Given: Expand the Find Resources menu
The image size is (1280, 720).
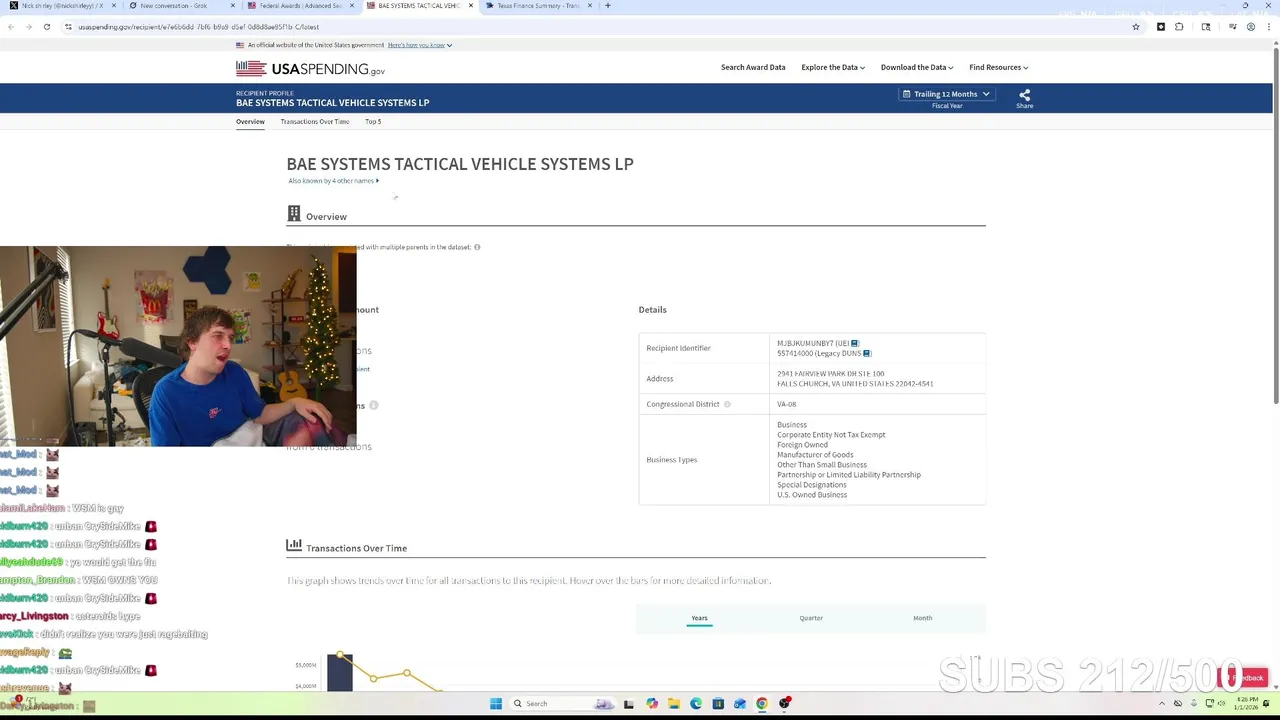Looking at the screenshot, I should (999, 67).
